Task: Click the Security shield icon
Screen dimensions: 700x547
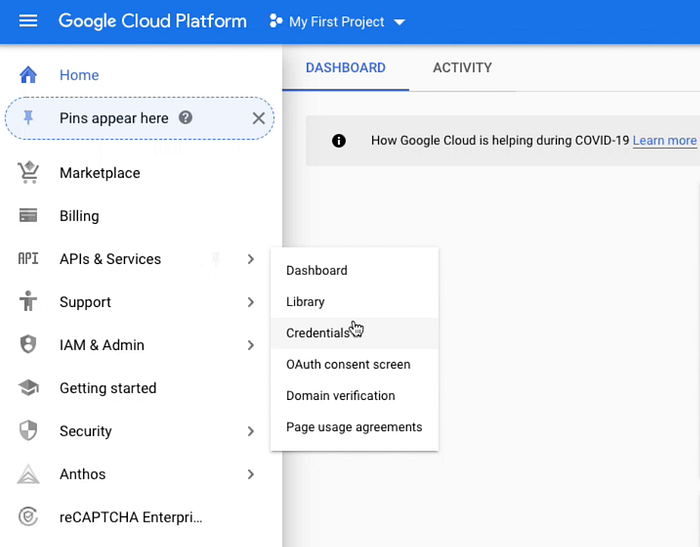Action: point(28,430)
